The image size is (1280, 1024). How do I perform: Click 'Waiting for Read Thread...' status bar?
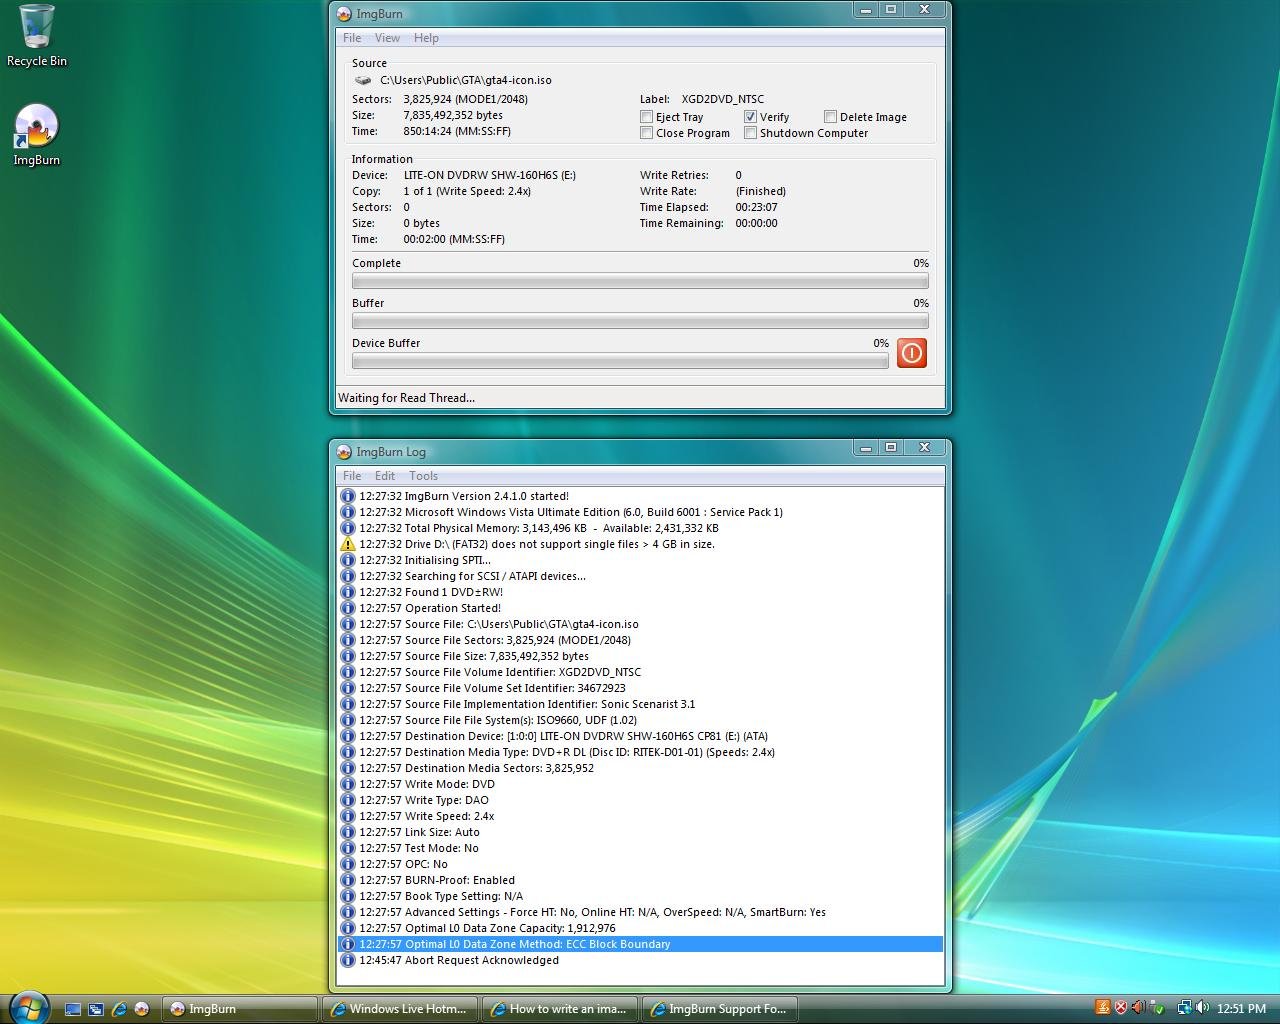tap(640, 398)
